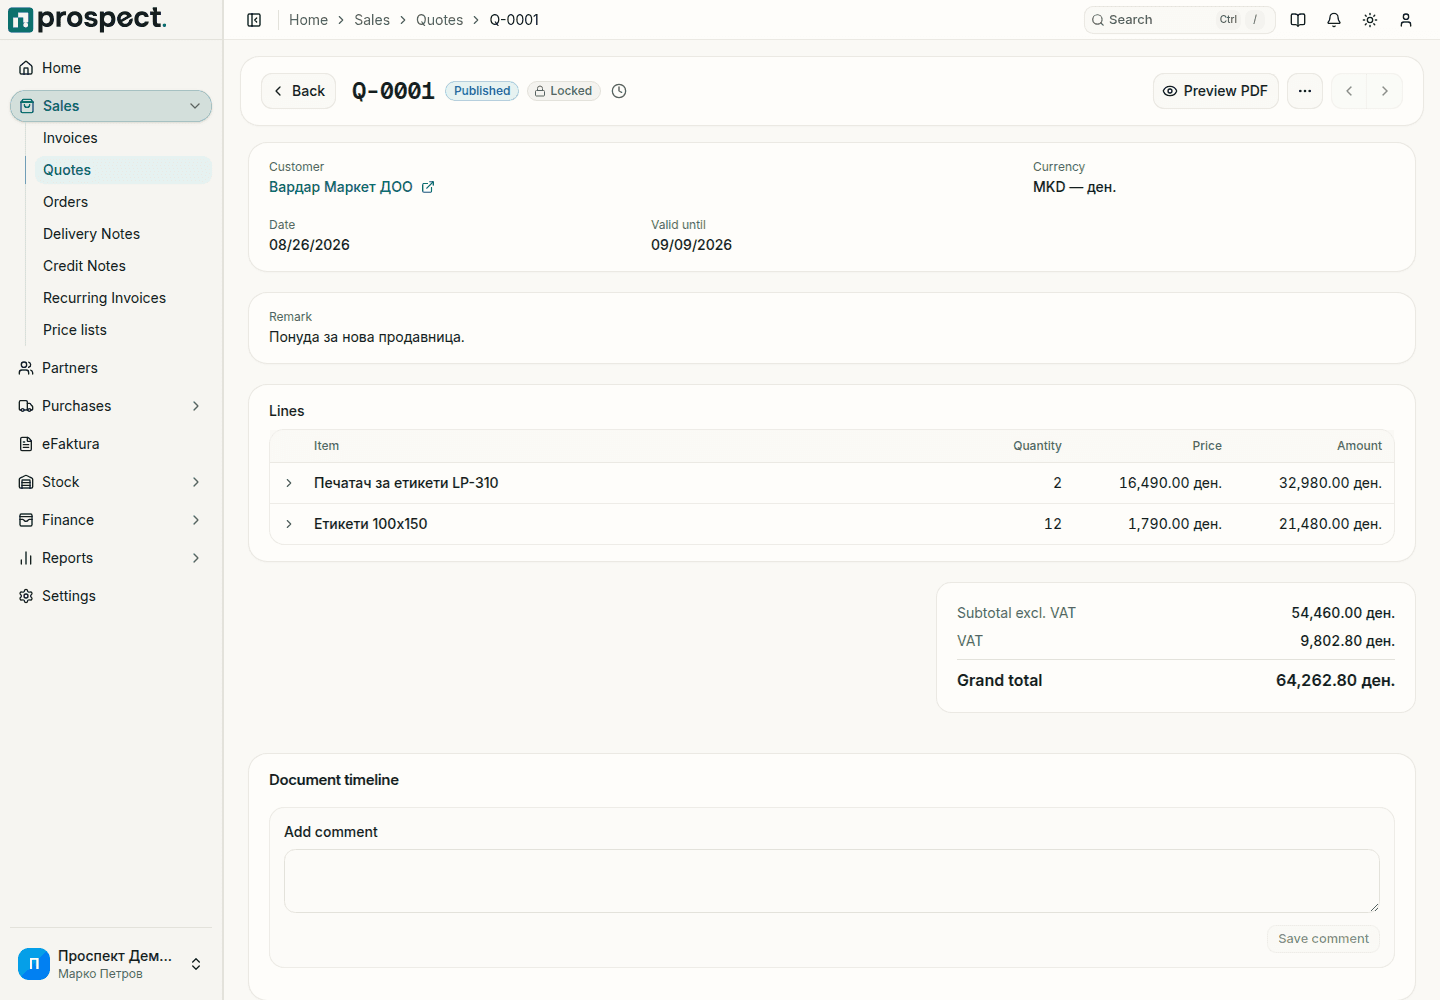Click the Sales breadcrumb link
The image size is (1440, 1000).
(x=372, y=20)
